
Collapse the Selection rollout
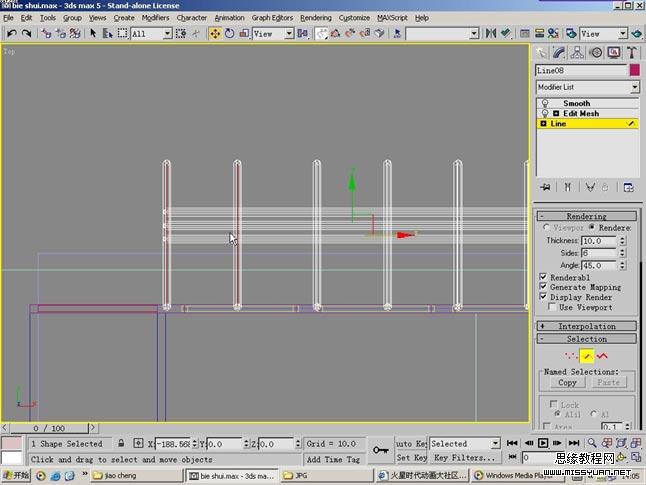click(587, 339)
